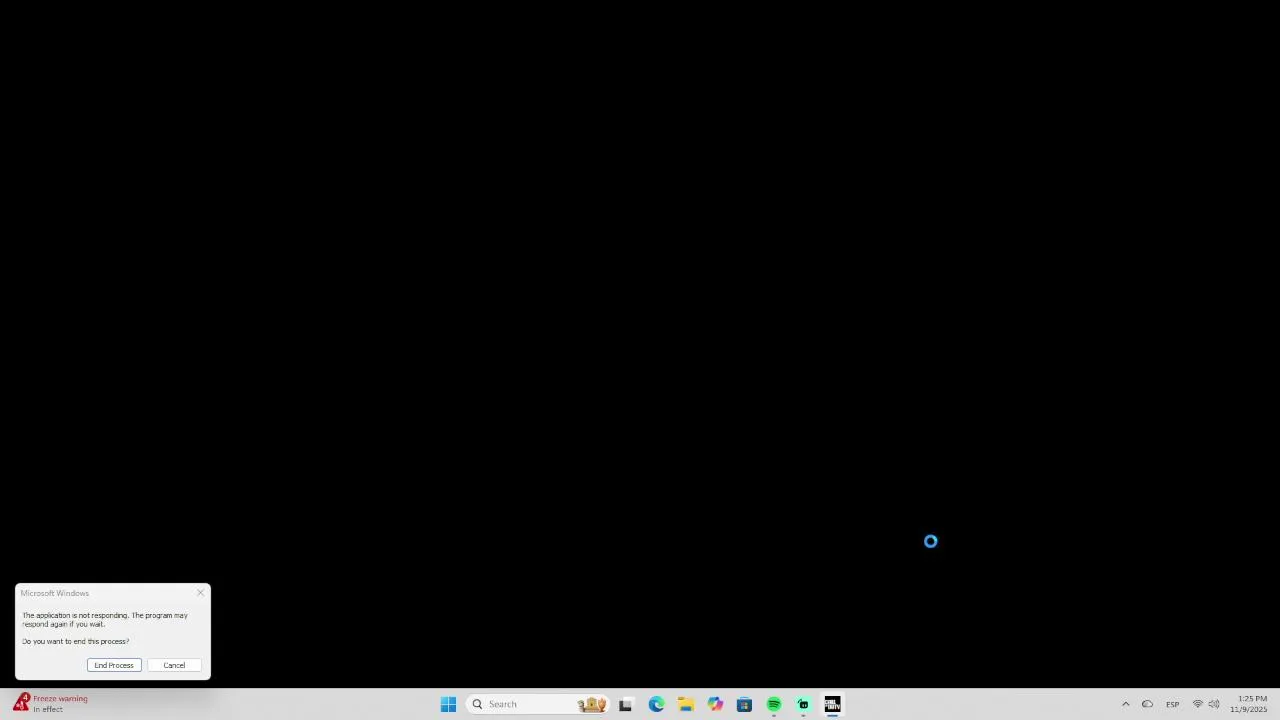Open the Windows Start menu
The width and height of the screenshot is (1280, 720).
click(x=448, y=704)
